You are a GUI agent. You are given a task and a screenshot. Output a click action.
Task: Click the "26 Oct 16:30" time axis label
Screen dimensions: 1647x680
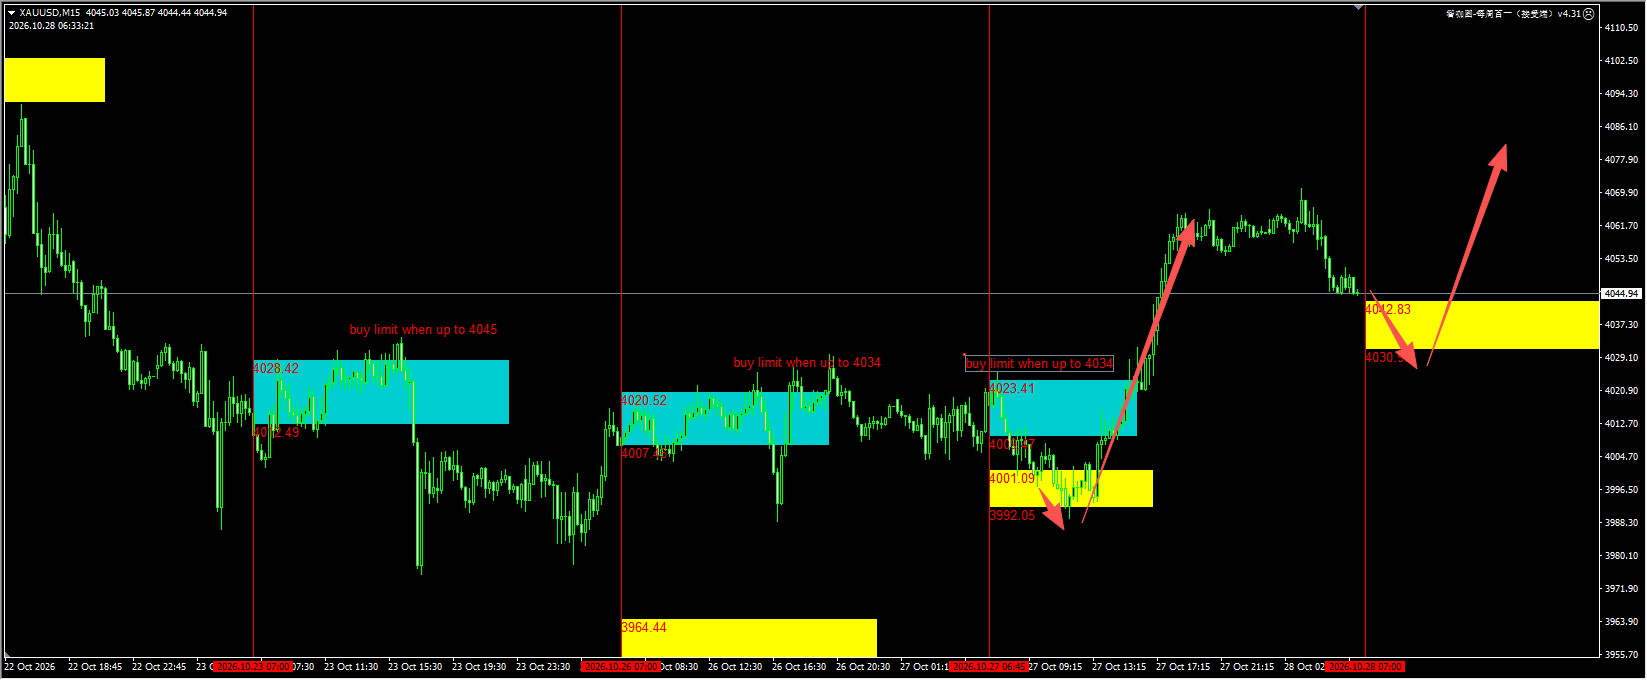click(x=799, y=667)
